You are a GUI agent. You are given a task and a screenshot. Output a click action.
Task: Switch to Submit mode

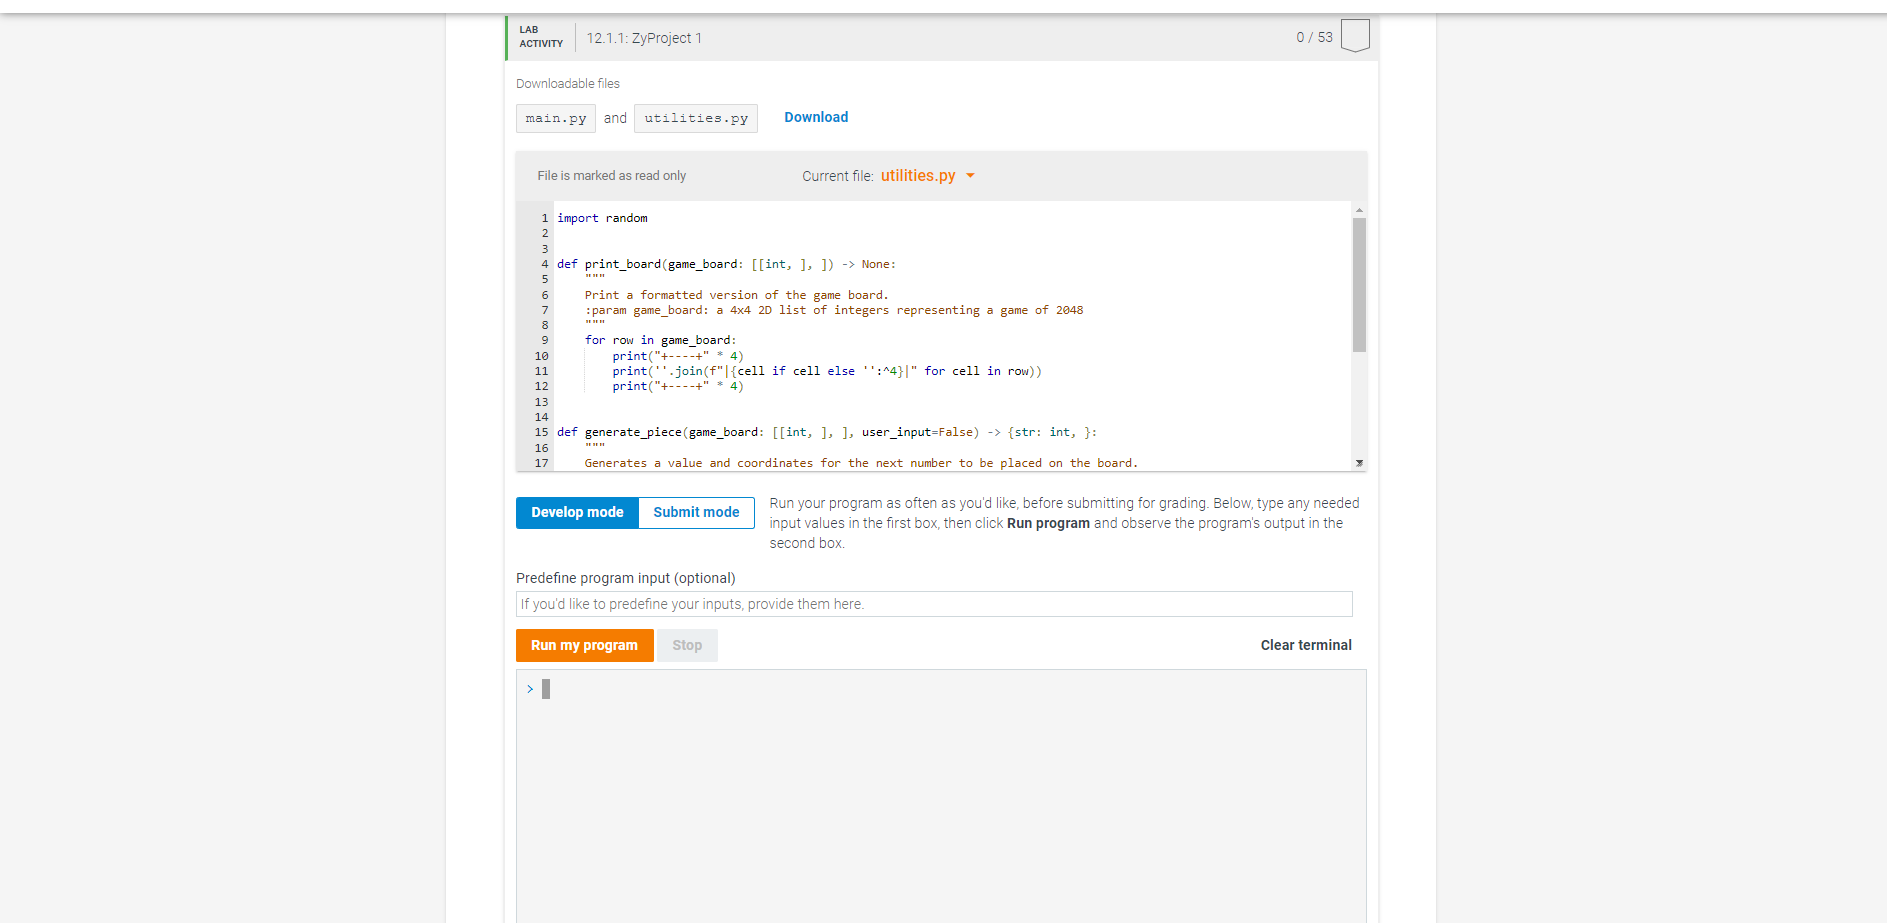point(696,512)
